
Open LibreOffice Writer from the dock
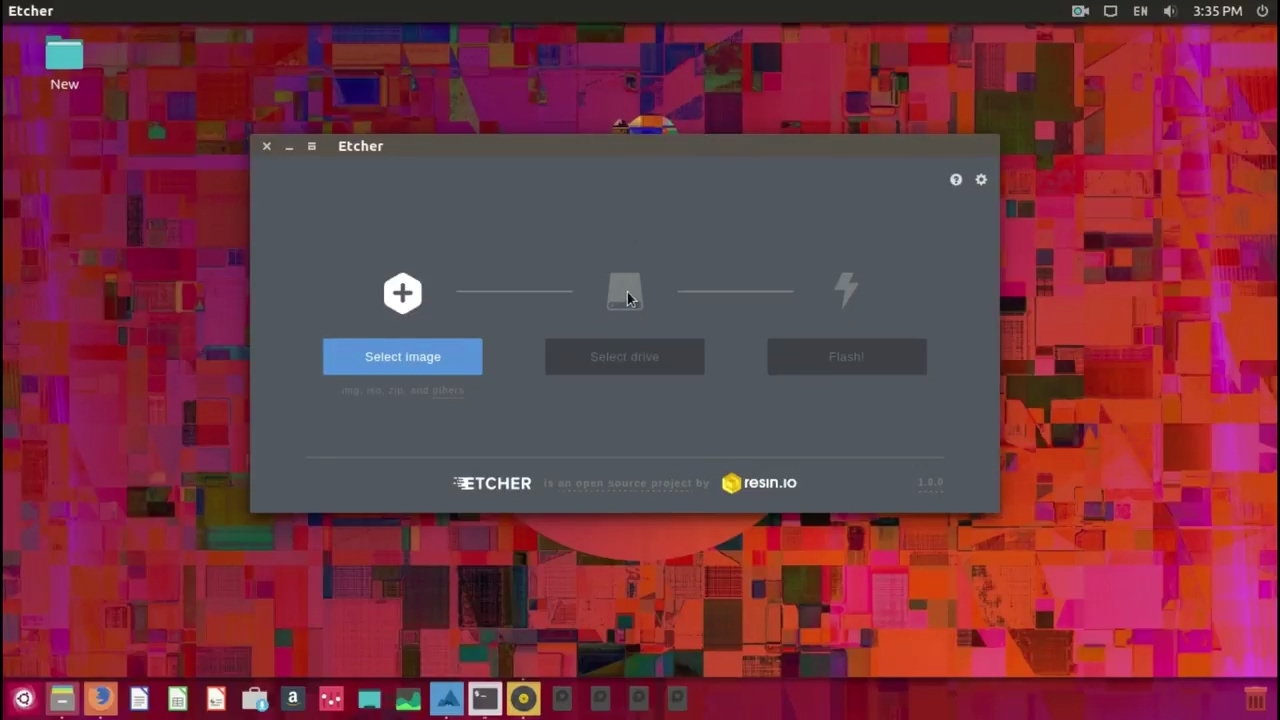[x=139, y=699]
